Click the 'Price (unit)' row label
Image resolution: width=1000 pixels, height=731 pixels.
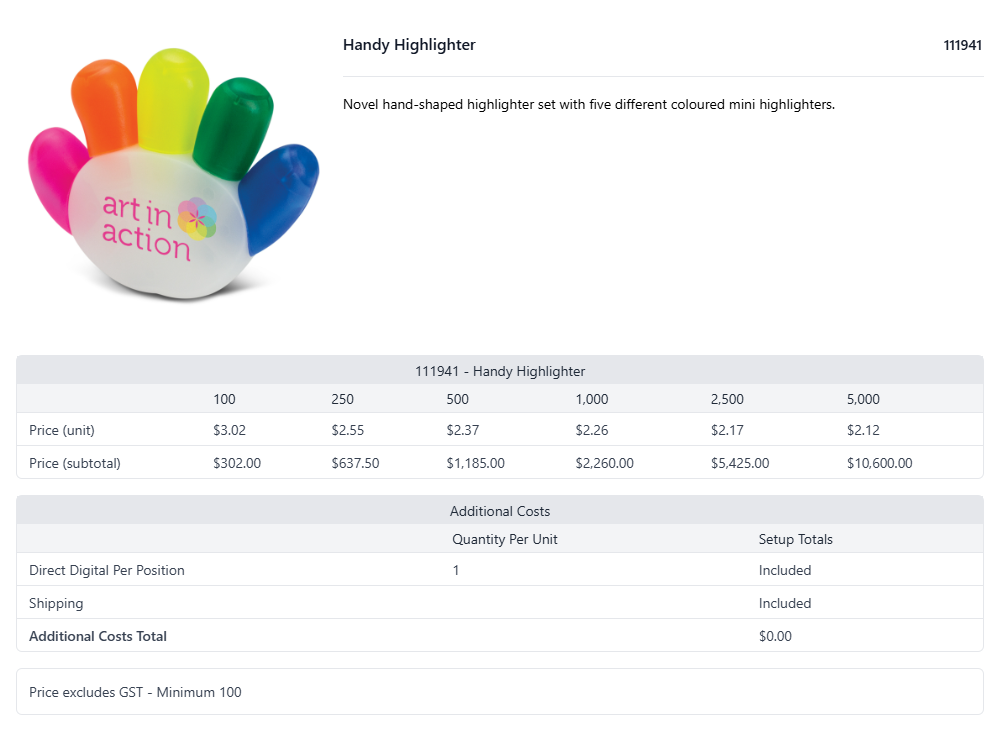coord(62,431)
